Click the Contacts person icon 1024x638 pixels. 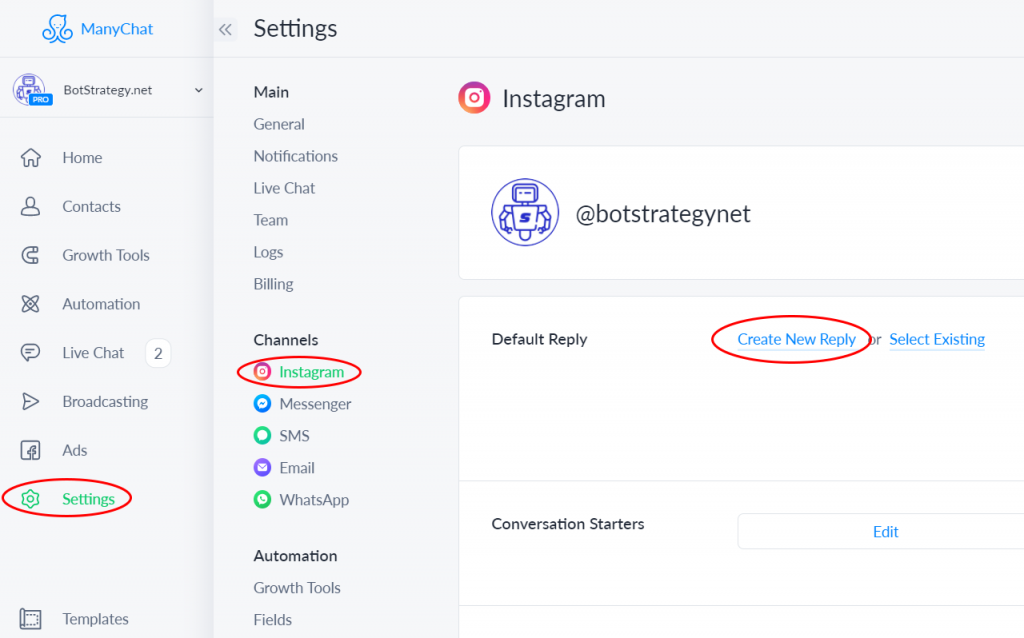pos(31,207)
